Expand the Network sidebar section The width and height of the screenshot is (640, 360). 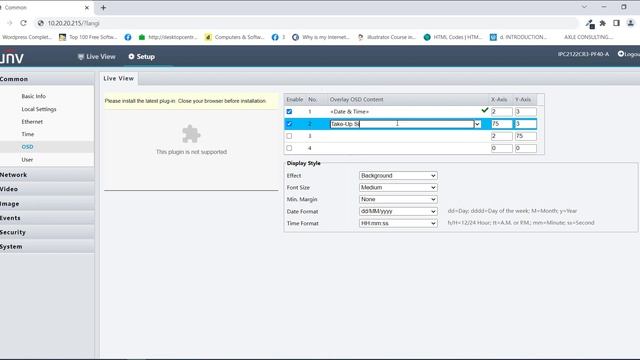tap(47, 175)
